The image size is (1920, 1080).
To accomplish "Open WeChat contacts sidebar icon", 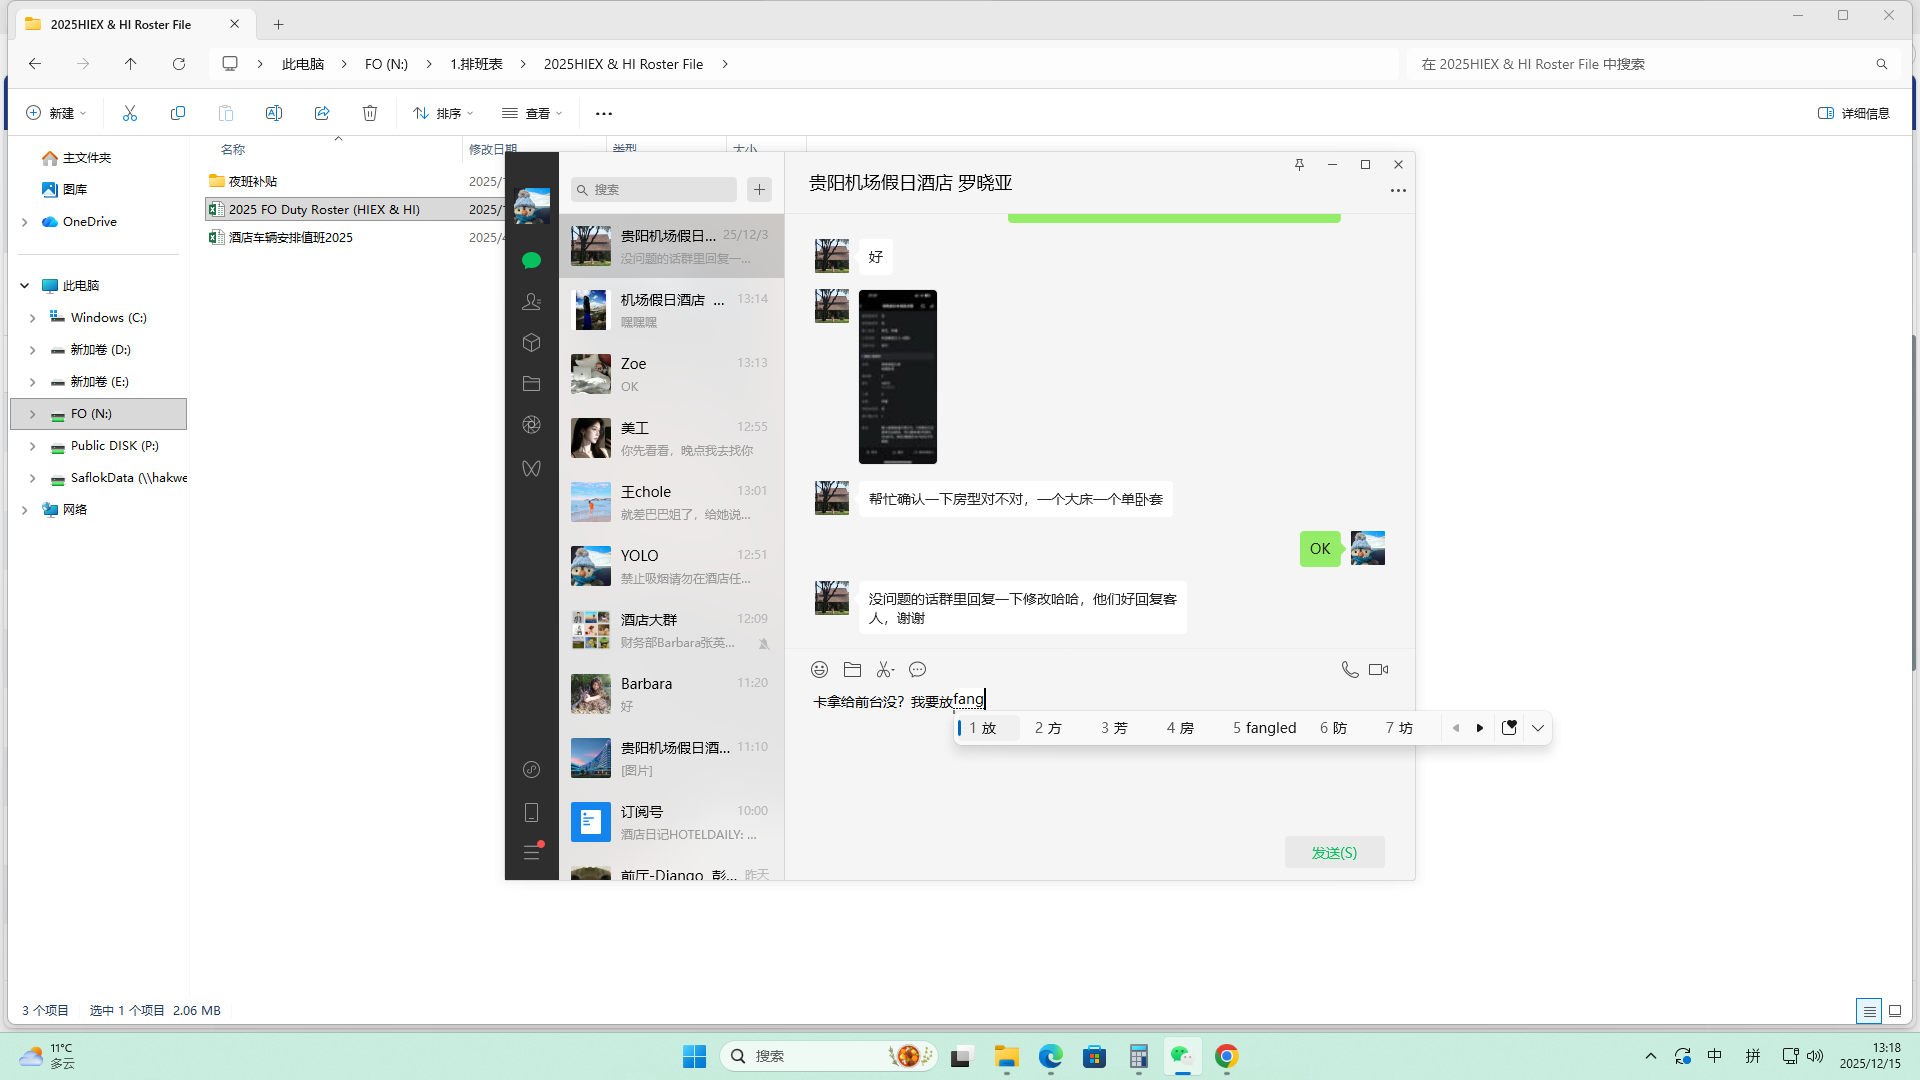I will pos(531,301).
